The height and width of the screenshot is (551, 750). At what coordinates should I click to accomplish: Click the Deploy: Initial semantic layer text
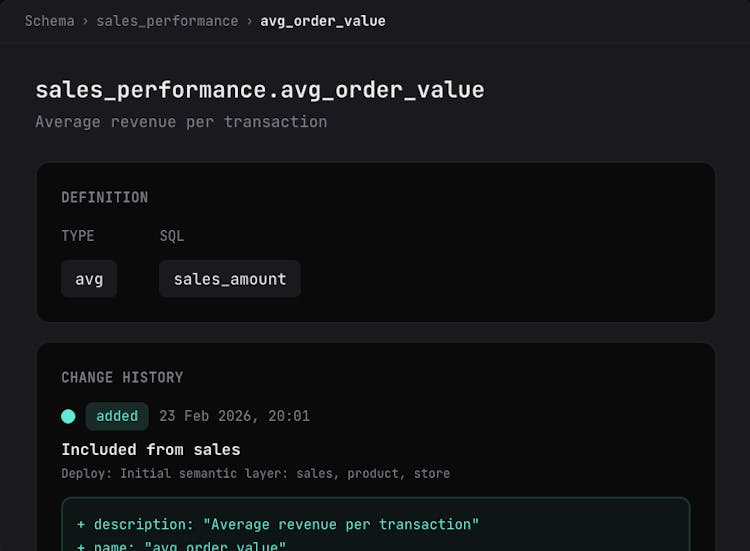pyautogui.click(x=255, y=473)
